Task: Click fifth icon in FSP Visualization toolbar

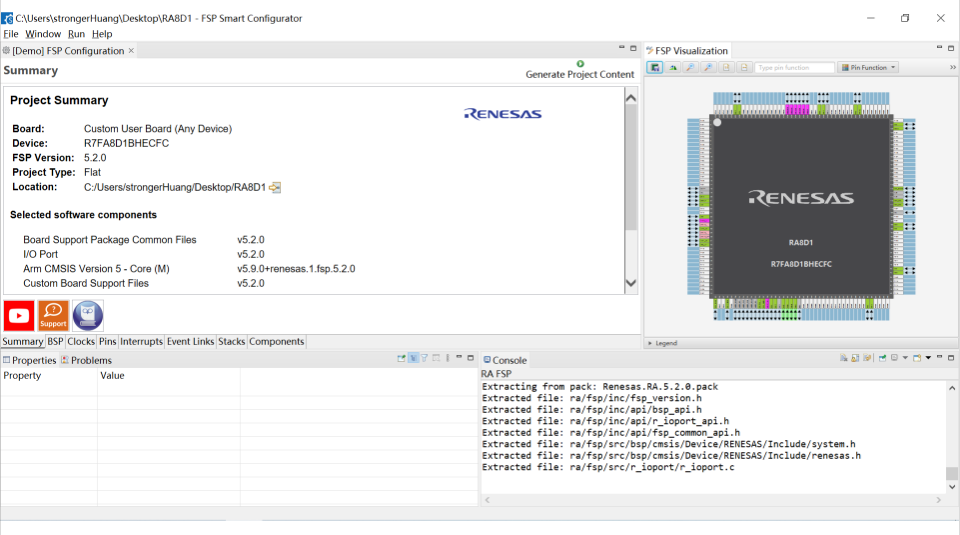Action: pos(726,67)
